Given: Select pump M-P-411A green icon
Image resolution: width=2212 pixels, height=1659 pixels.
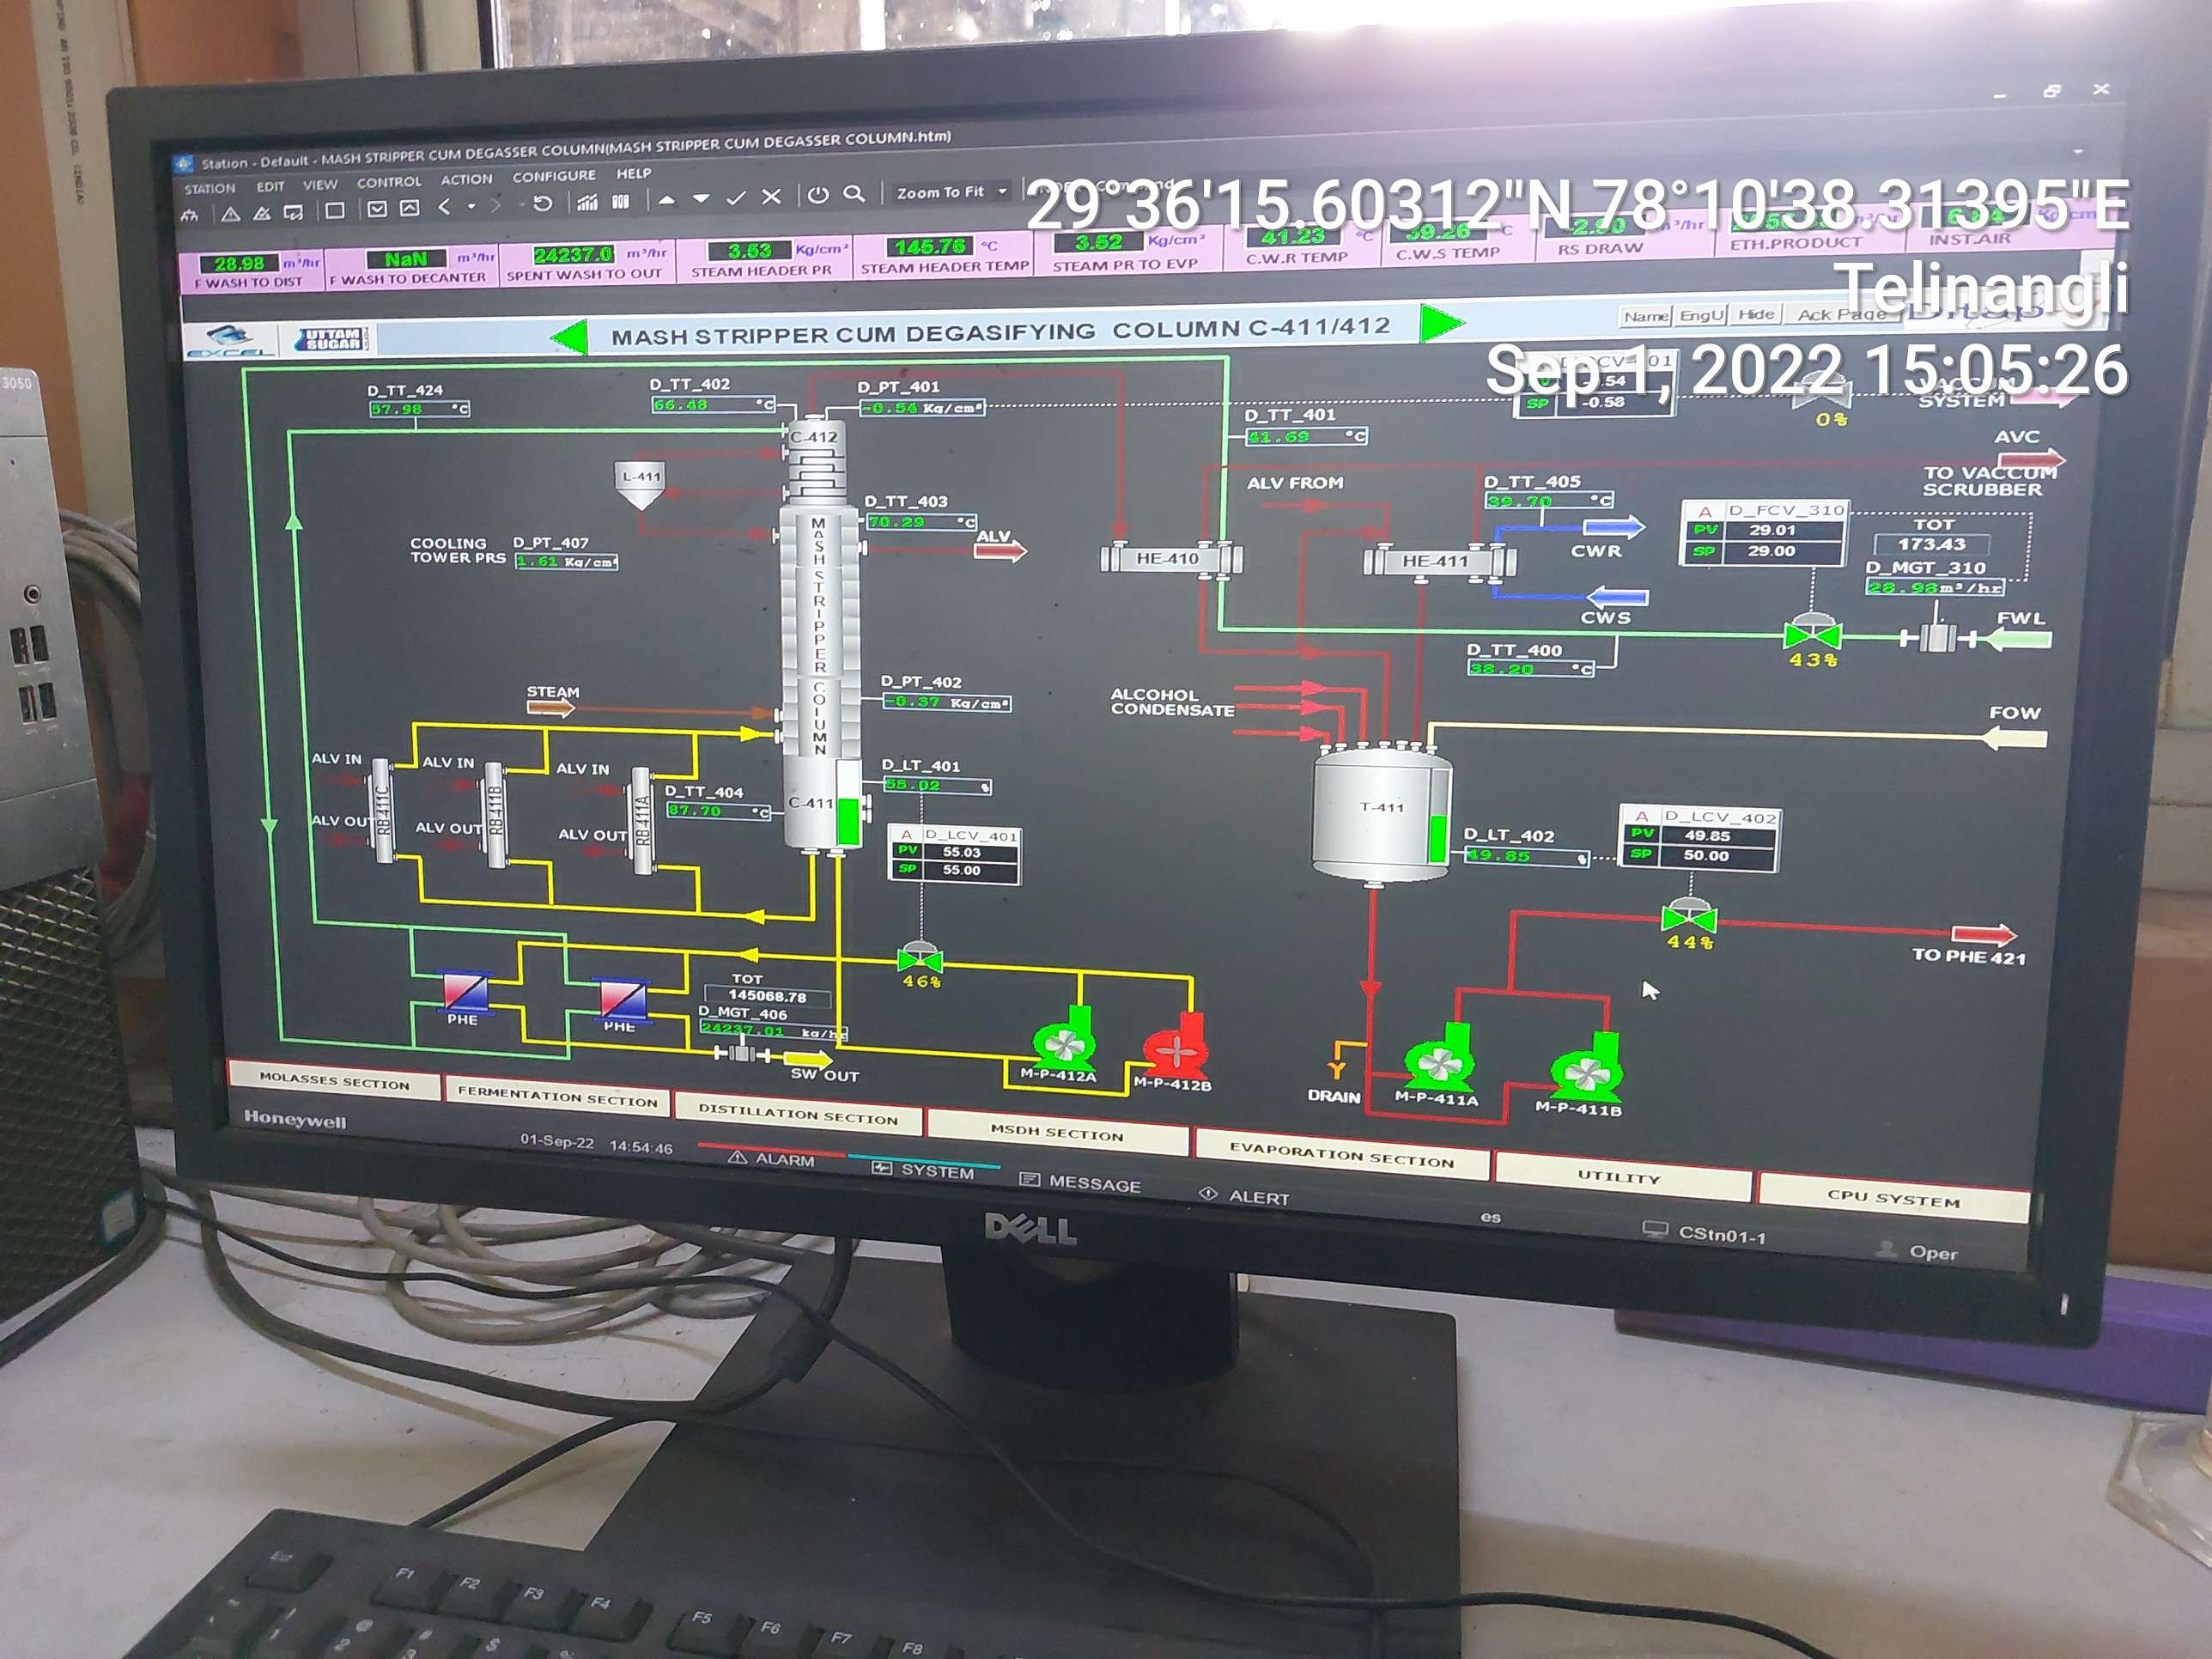Looking at the screenshot, I should [x=1439, y=1062].
